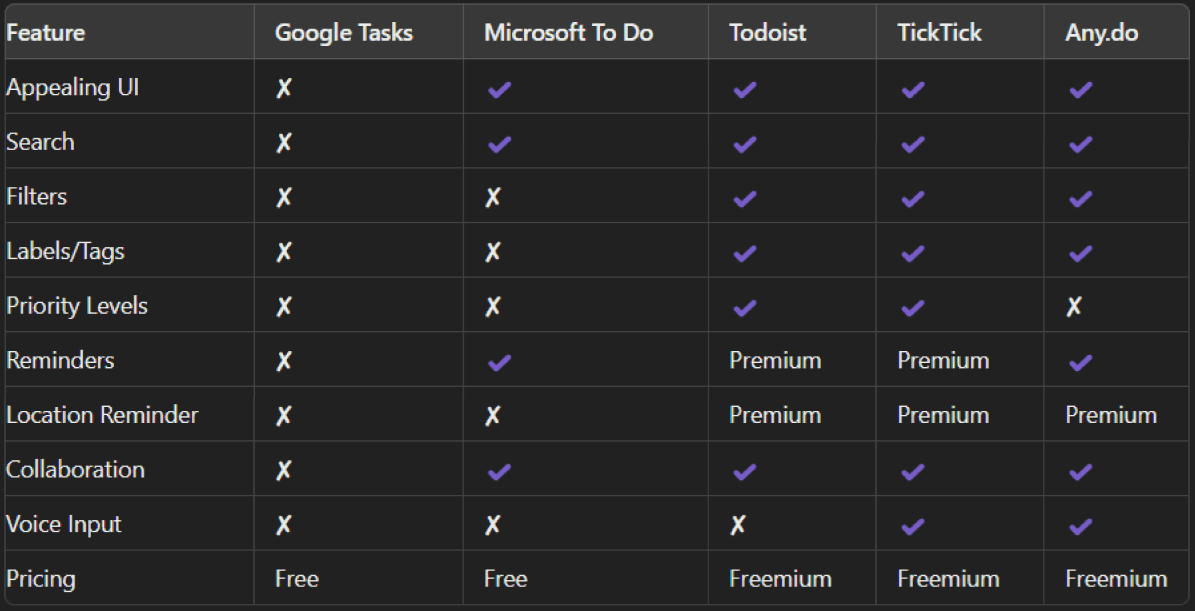The width and height of the screenshot is (1195, 611).
Task: Click the TickTick Voice Input checkmark
Action: pos(912,525)
